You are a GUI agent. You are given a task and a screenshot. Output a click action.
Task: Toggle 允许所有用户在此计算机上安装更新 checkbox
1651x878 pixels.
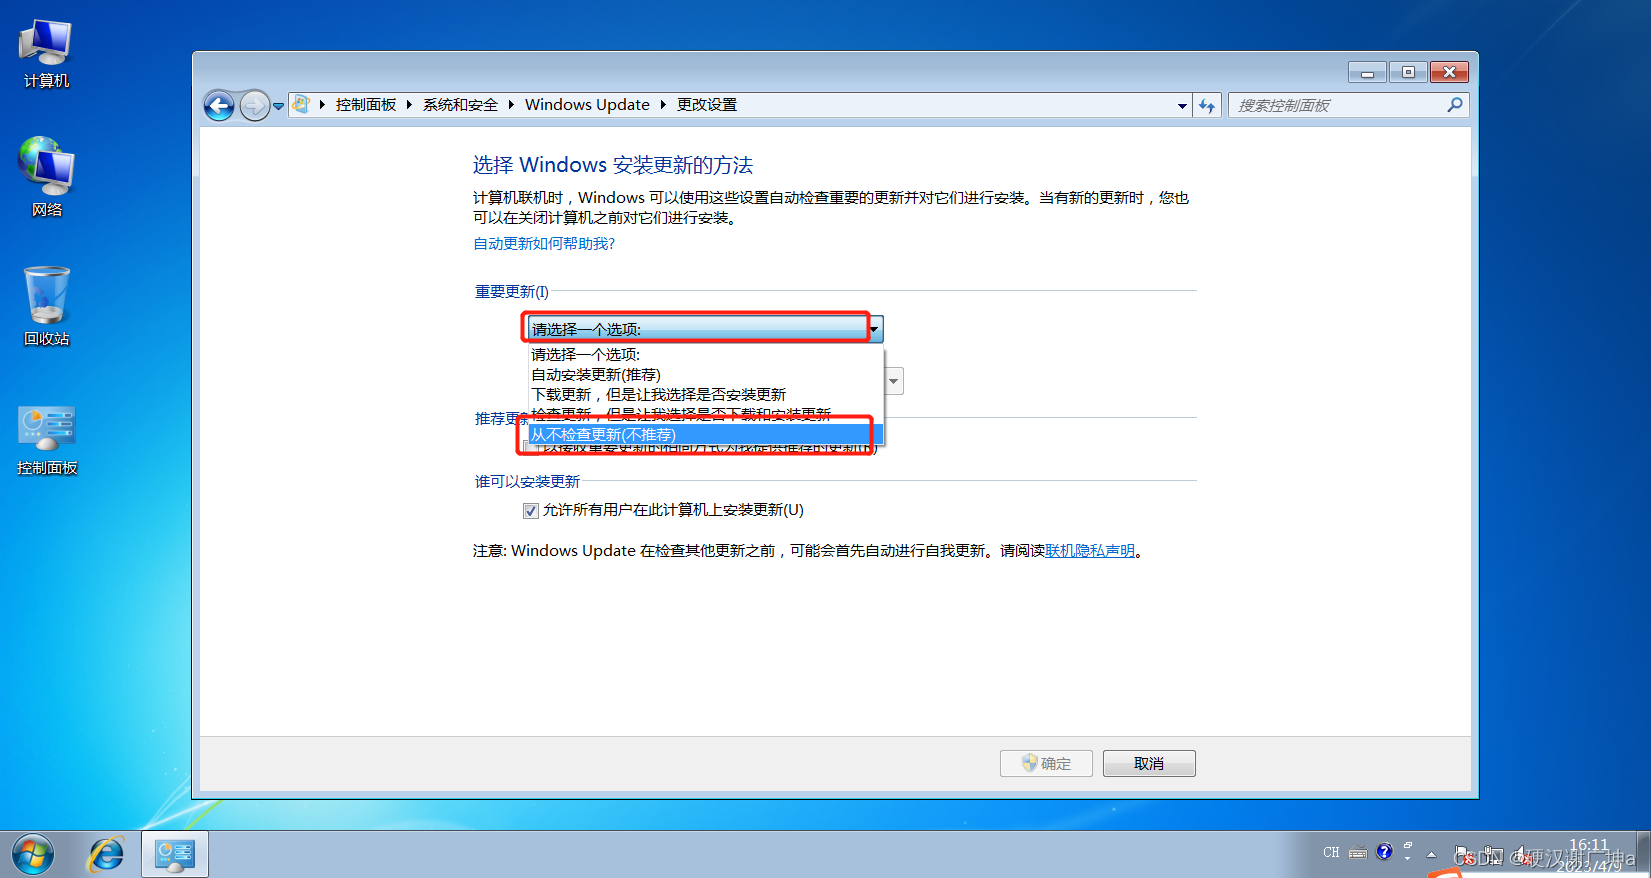(531, 511)
